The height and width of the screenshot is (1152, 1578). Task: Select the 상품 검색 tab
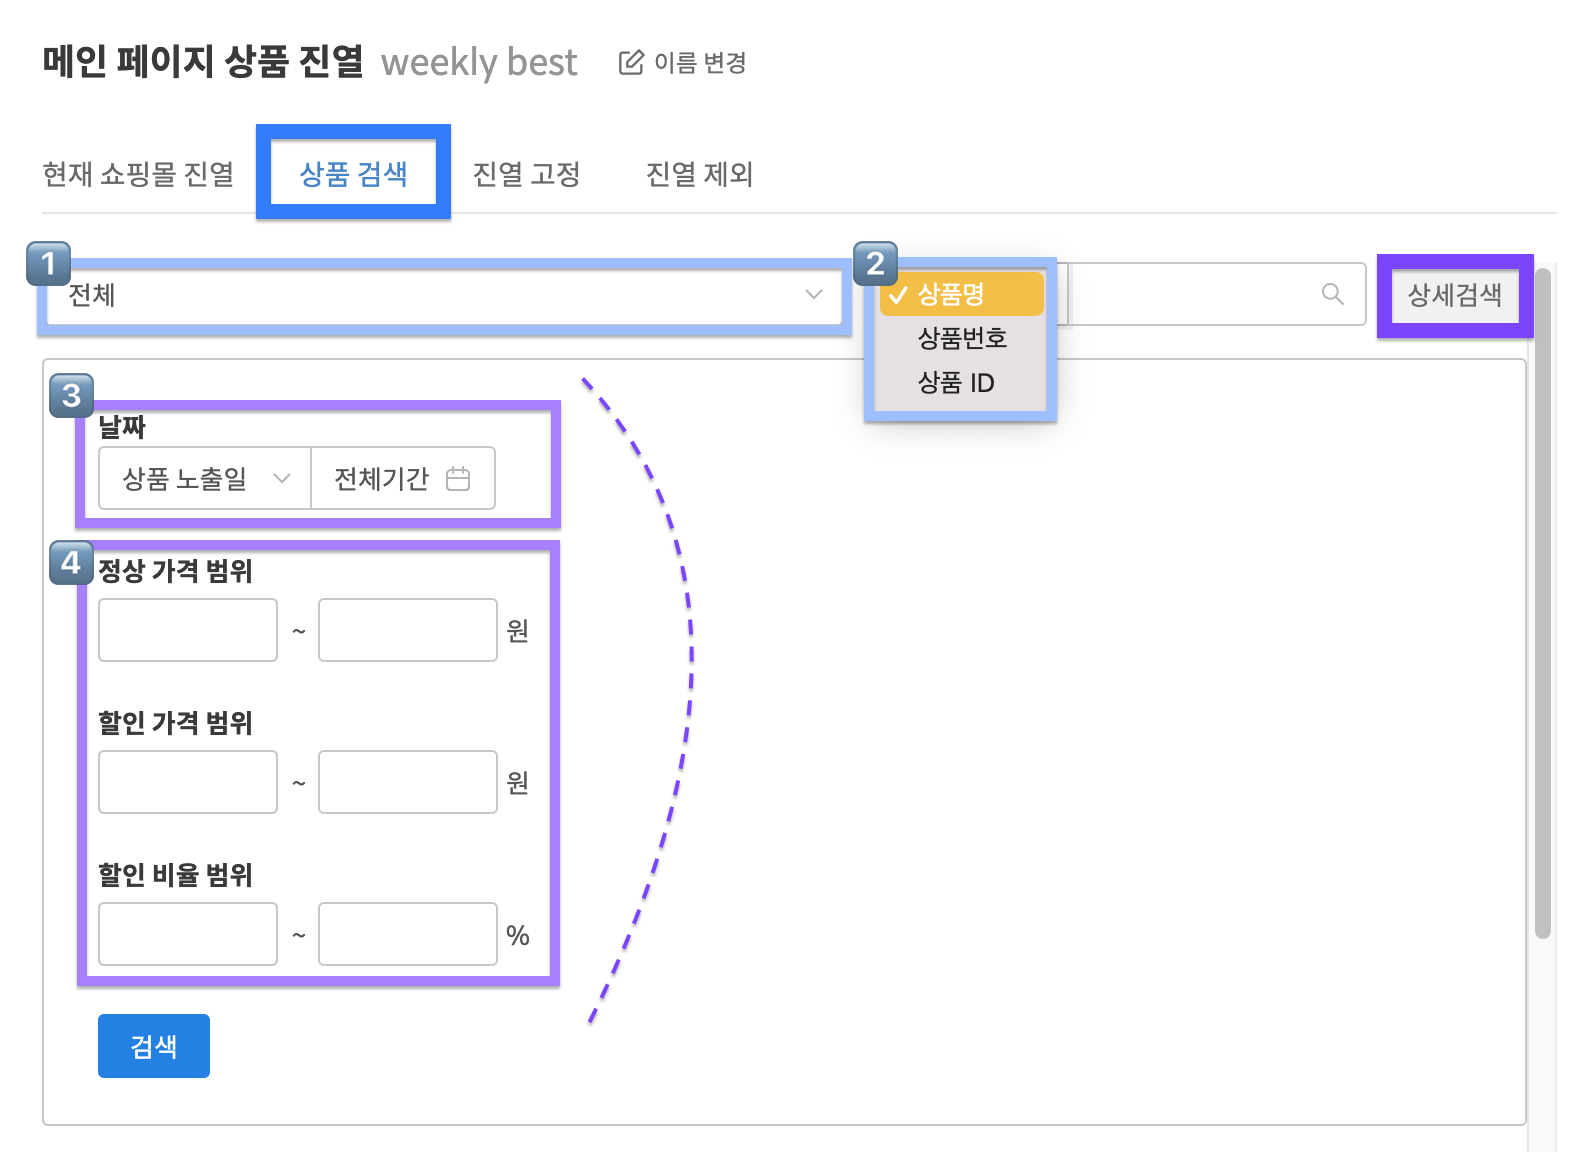click(x=353, y=174)
